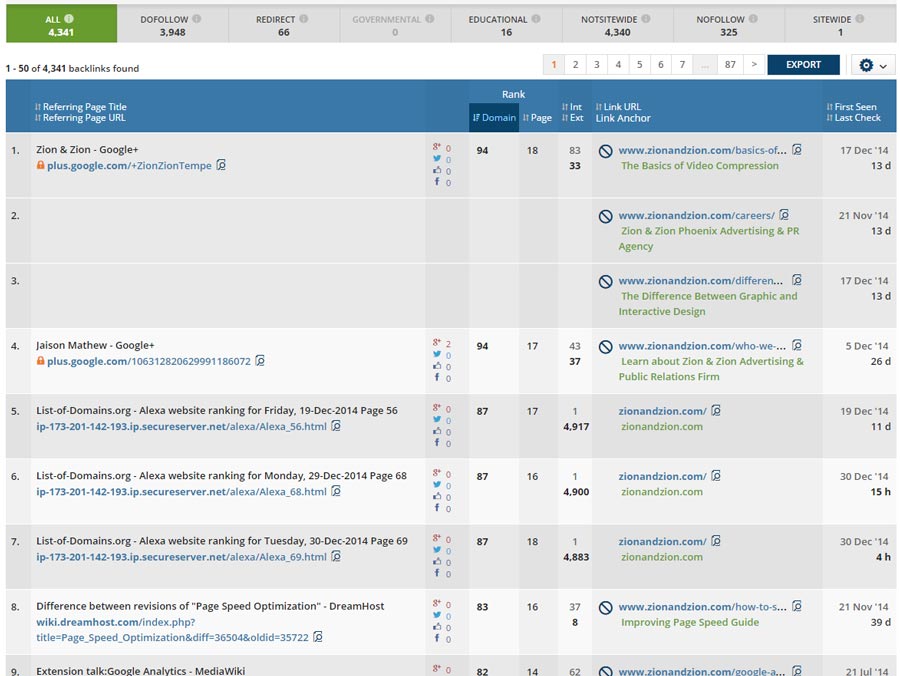Open www.zionandzion.com/careers/ link URL
Screen dimensions: 900x676
click(x=696, y=215)
